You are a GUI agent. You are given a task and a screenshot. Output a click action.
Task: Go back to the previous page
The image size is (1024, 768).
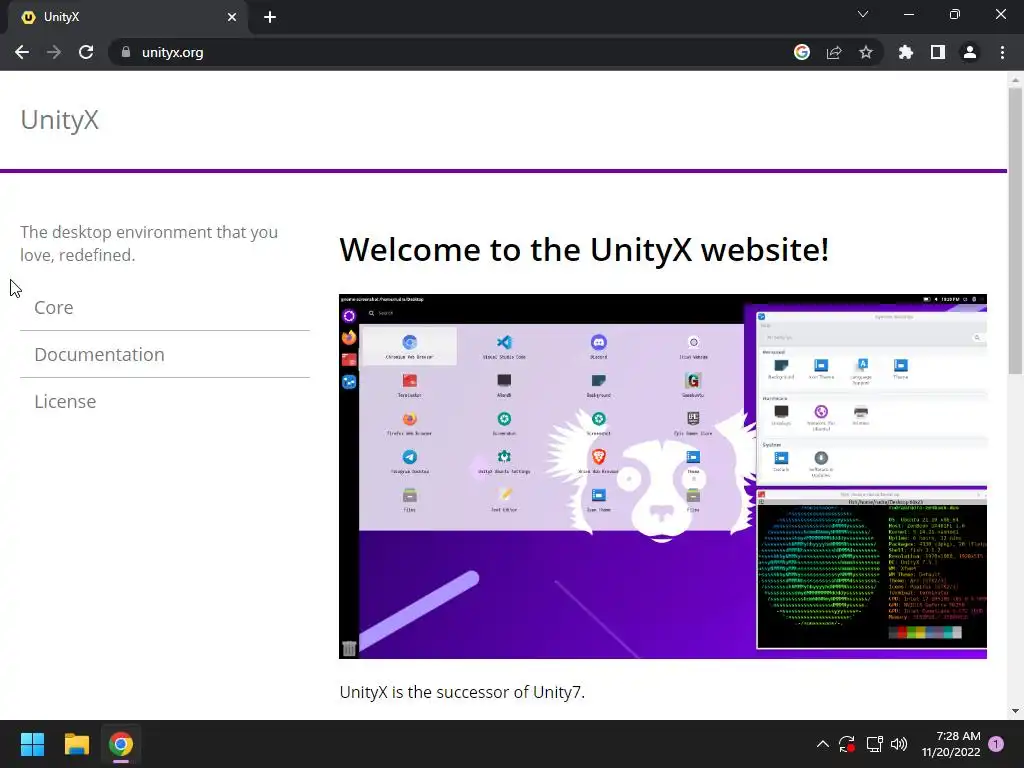click(x=22, y=52)
